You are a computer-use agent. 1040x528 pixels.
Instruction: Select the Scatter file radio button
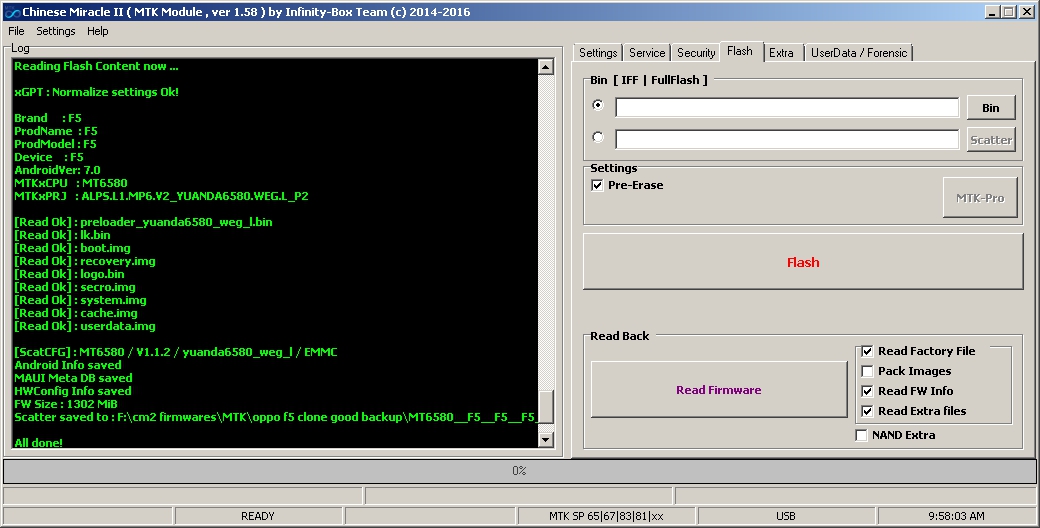[x=598, y=137]
